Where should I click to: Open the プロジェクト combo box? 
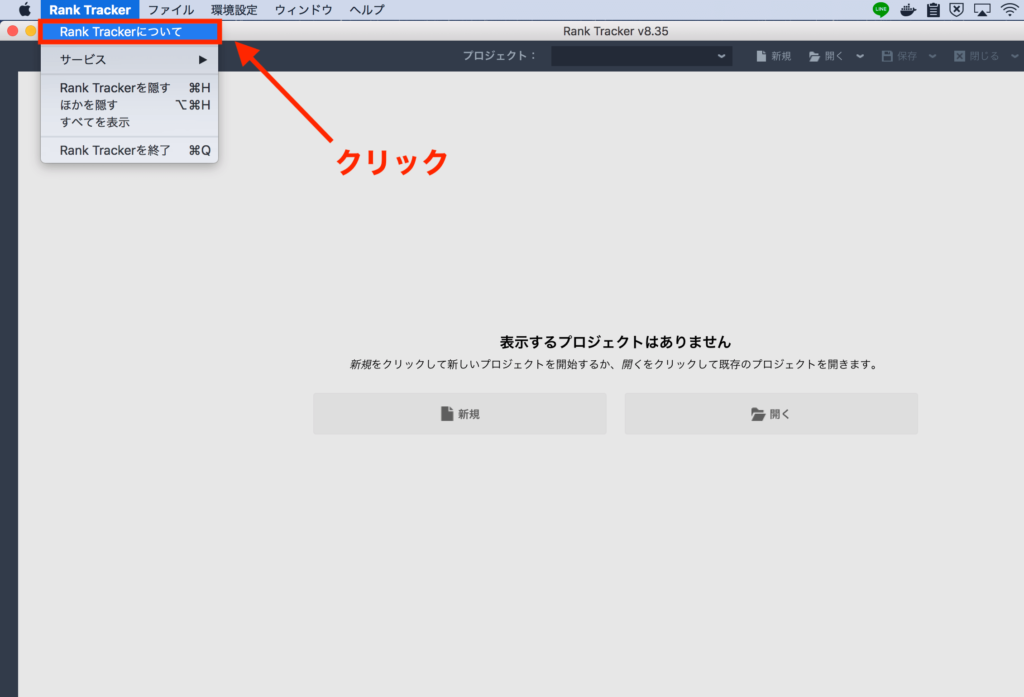(x=641, y=56)
